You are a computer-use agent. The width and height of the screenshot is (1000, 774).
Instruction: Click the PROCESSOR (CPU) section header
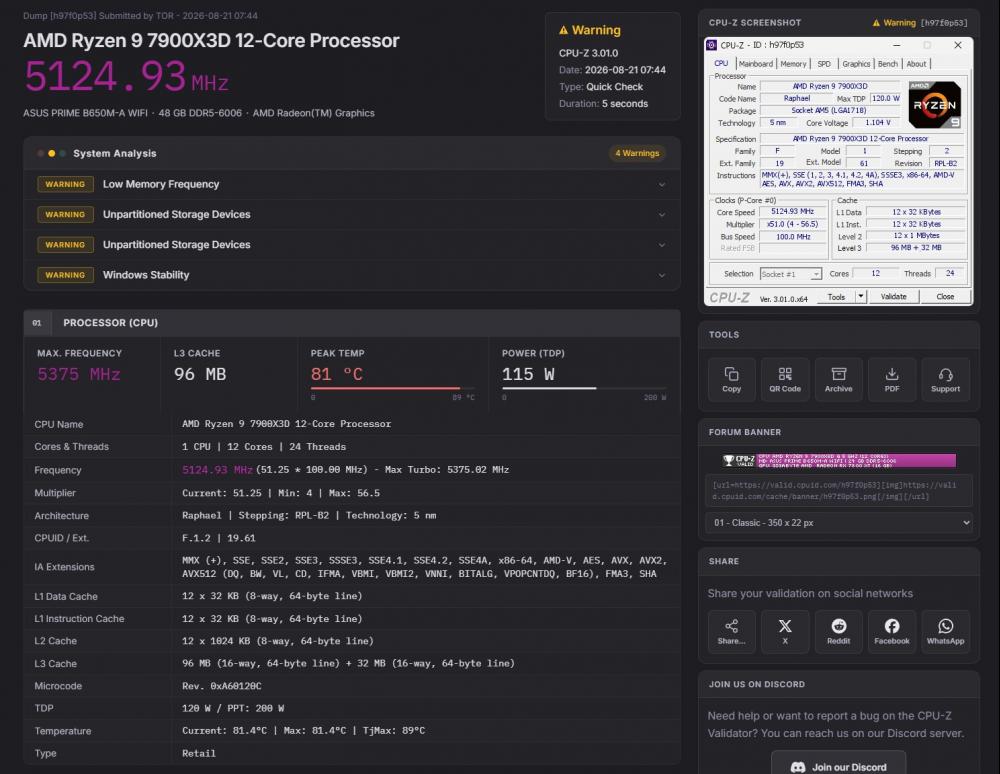(352, 323)
